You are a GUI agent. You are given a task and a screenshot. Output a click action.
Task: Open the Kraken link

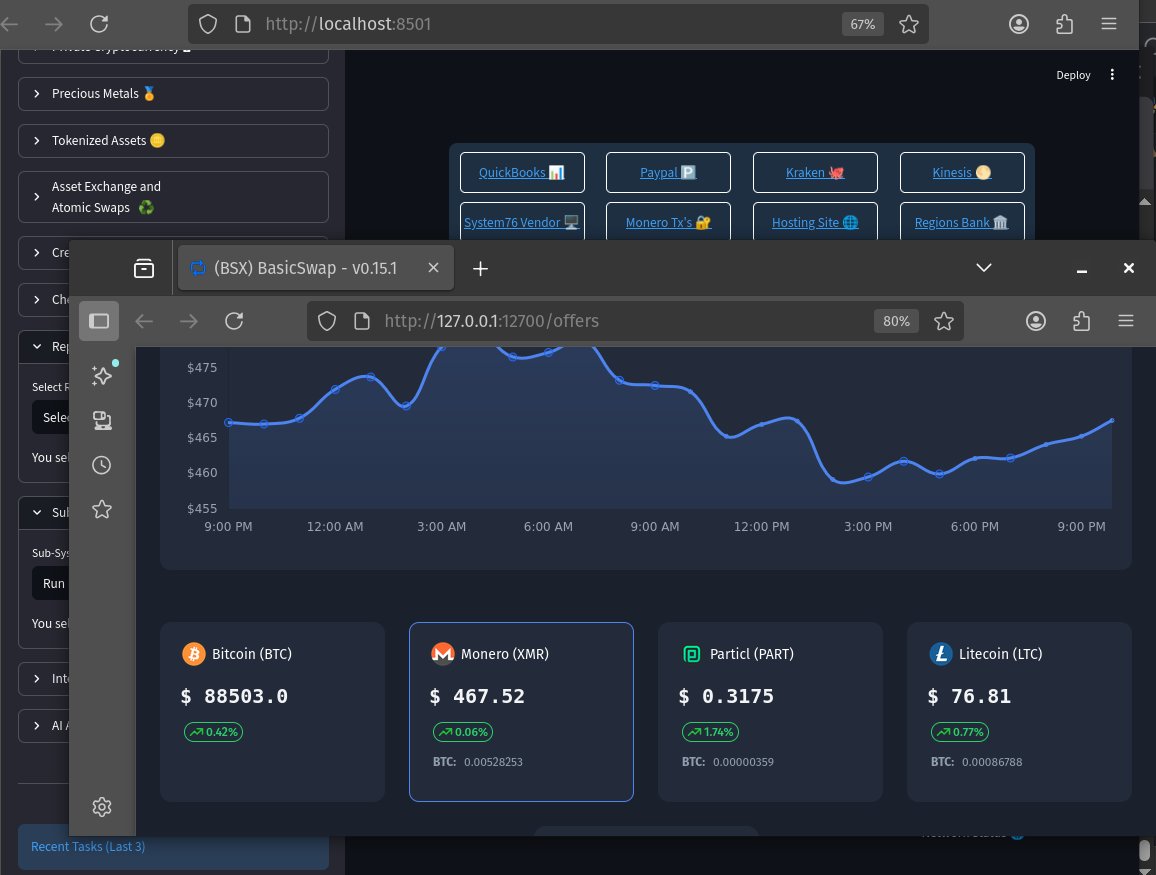(815, 172)
